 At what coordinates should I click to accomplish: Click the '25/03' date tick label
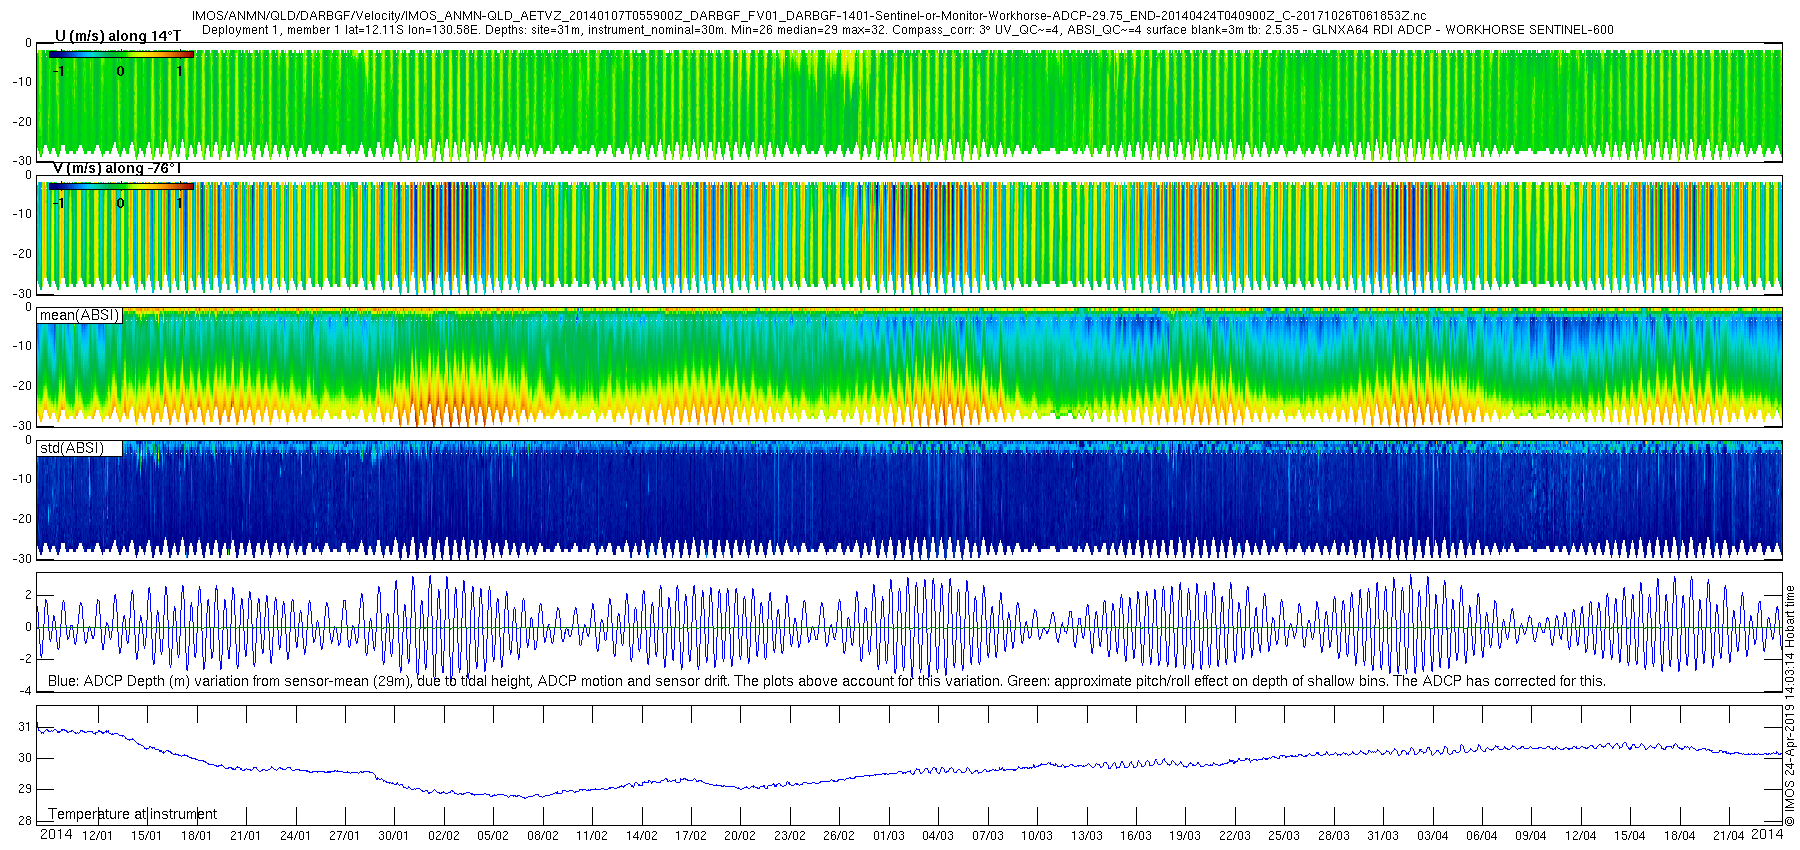point(1284,836)
